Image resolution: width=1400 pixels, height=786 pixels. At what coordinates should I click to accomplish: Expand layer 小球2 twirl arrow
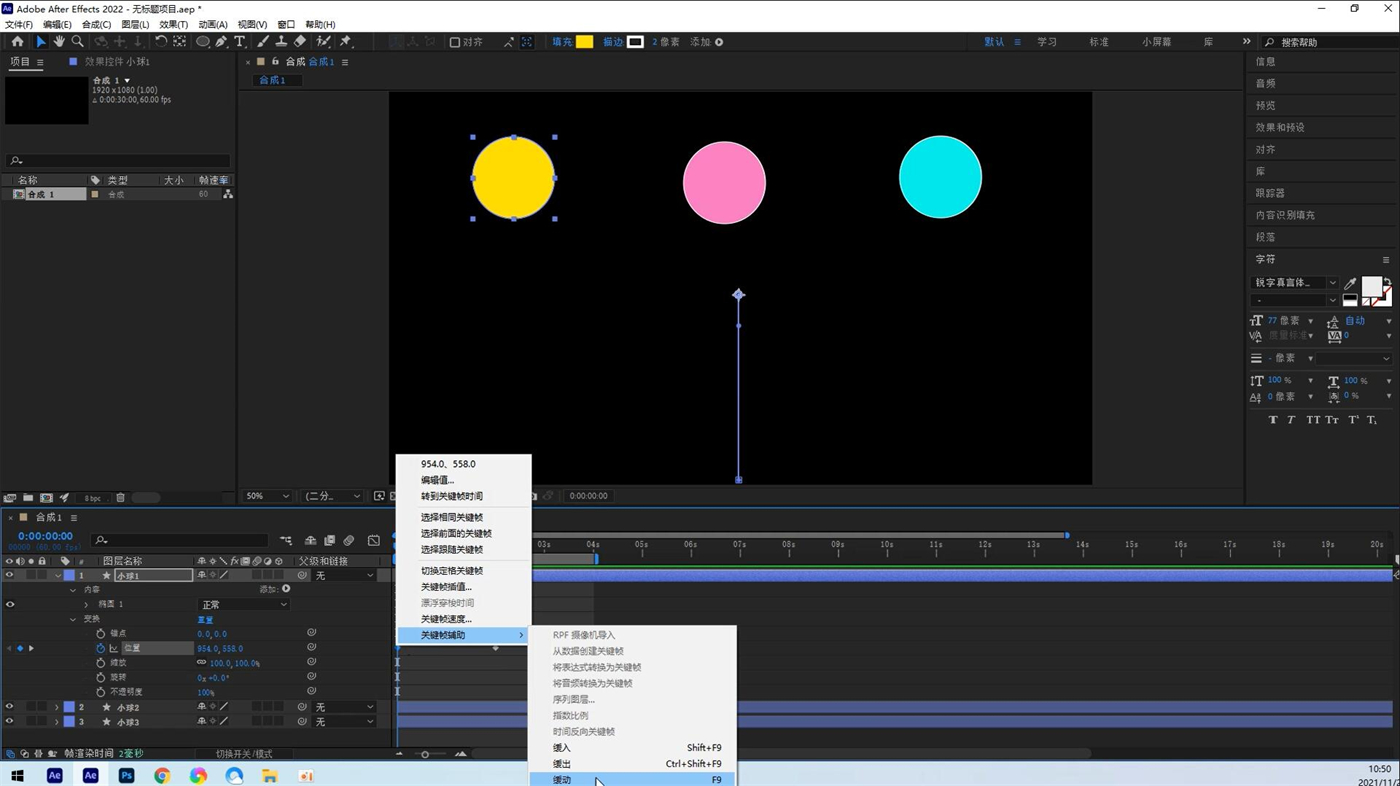(57, 707)
